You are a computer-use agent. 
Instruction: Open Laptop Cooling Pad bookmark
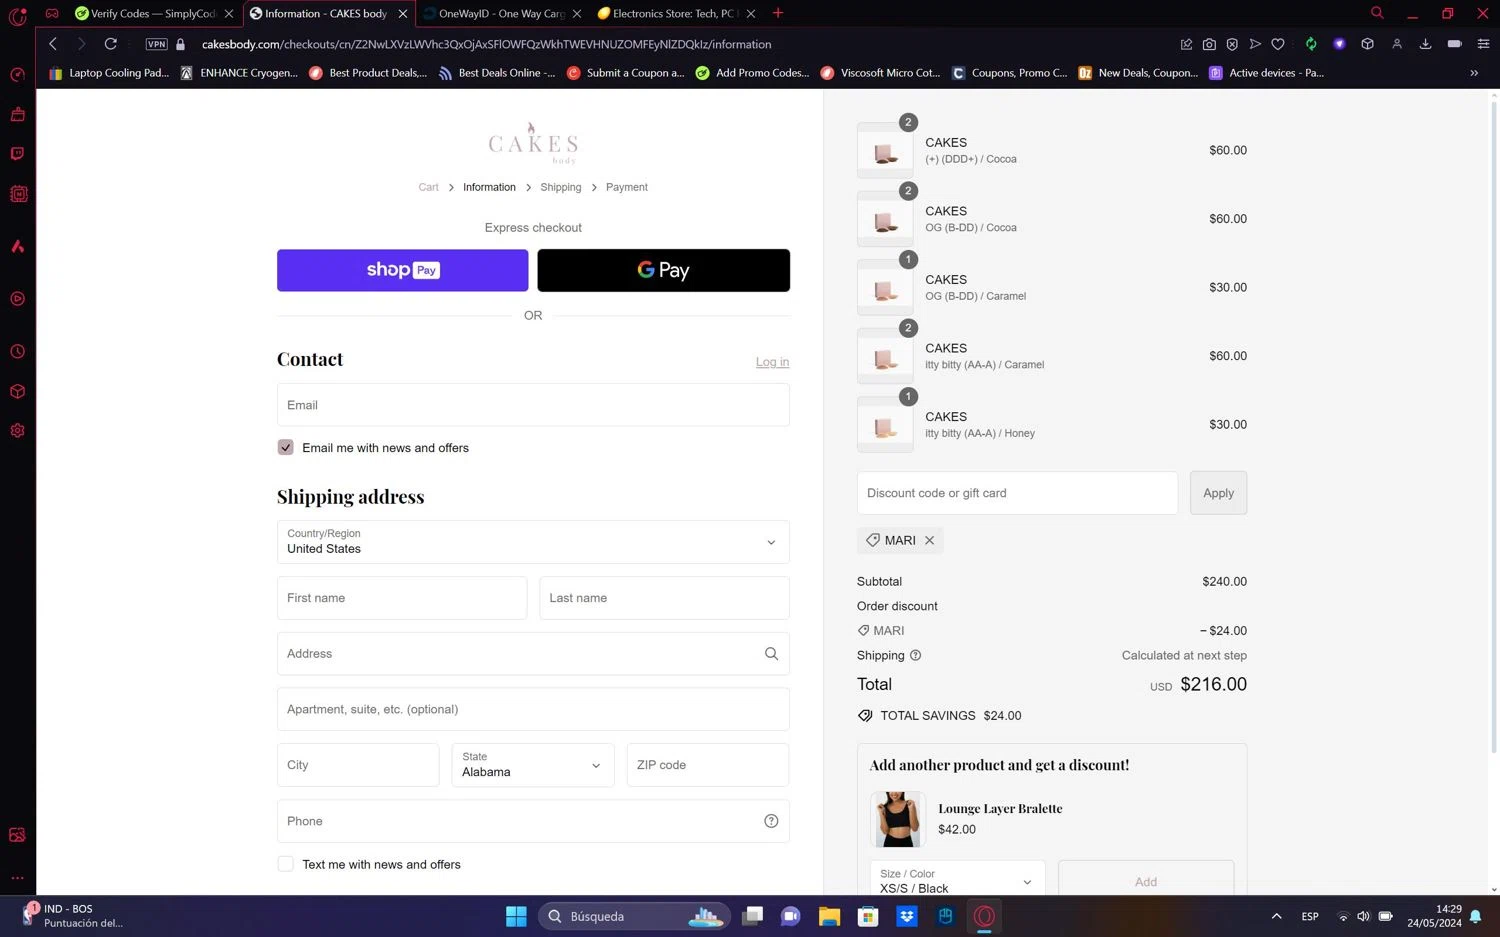(x=109, y=73)
